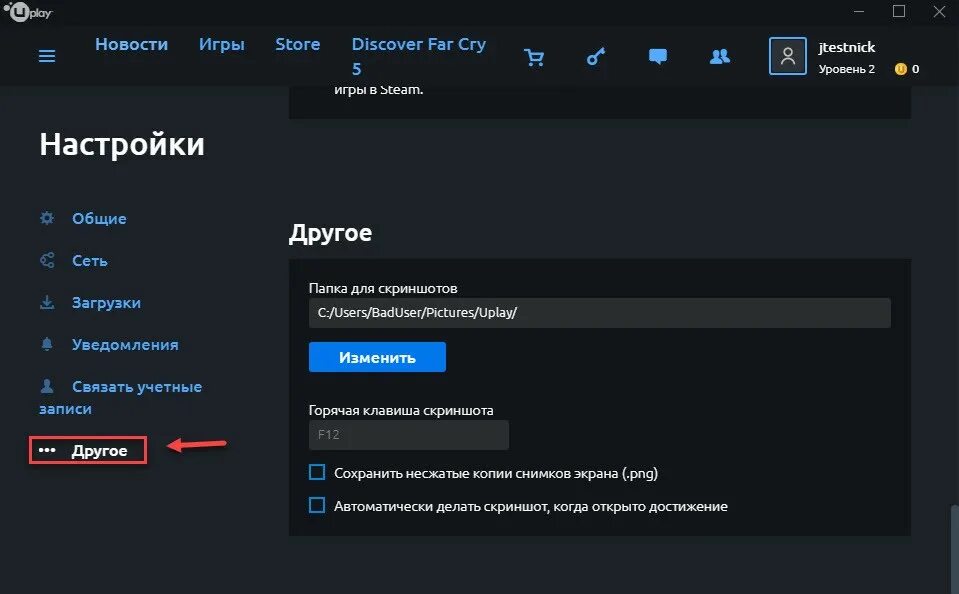Image resolution: width=959 pixels, height=594 pixels.
Task: Open the shopping cart
Action: point(534,58)
